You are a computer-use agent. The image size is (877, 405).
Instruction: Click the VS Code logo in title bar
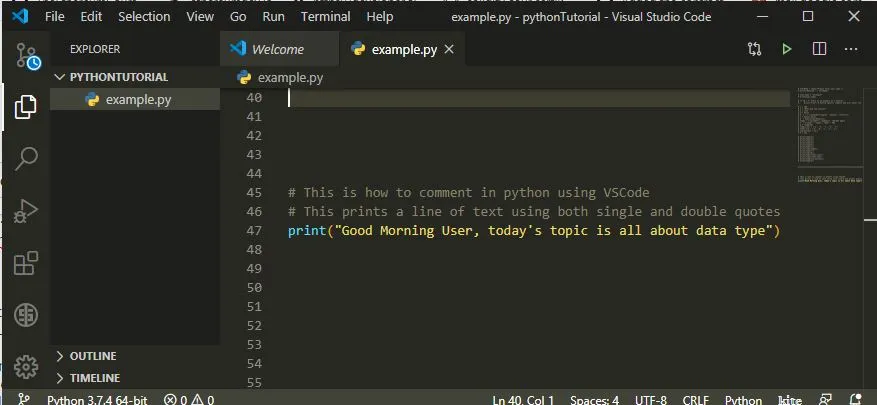[20, 16]
